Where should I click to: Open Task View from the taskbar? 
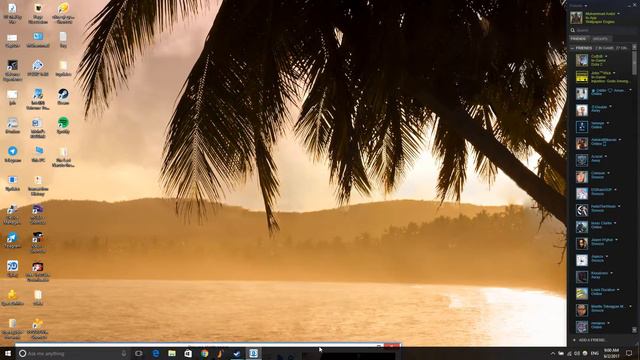(x=139, y=353)
